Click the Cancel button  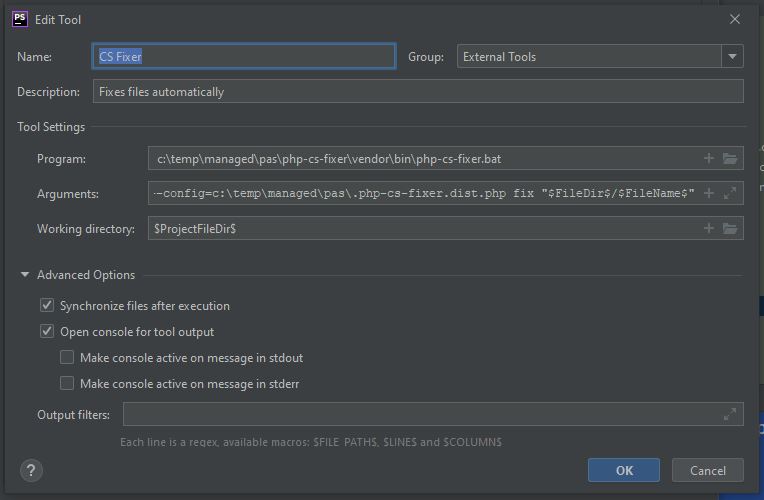coord(707,470)
